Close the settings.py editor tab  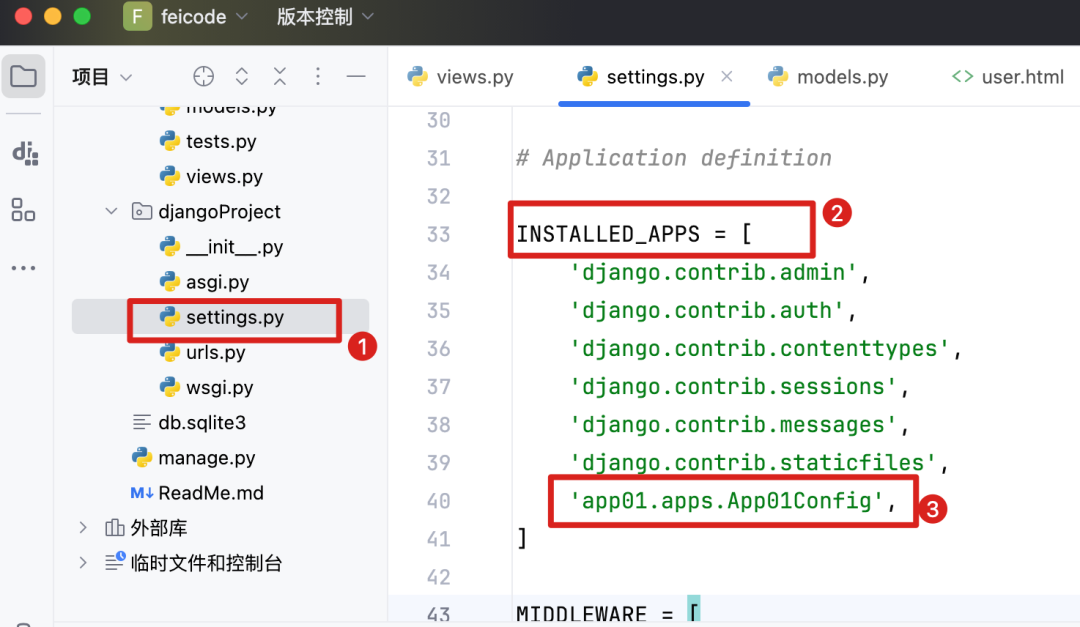[727, 75]
